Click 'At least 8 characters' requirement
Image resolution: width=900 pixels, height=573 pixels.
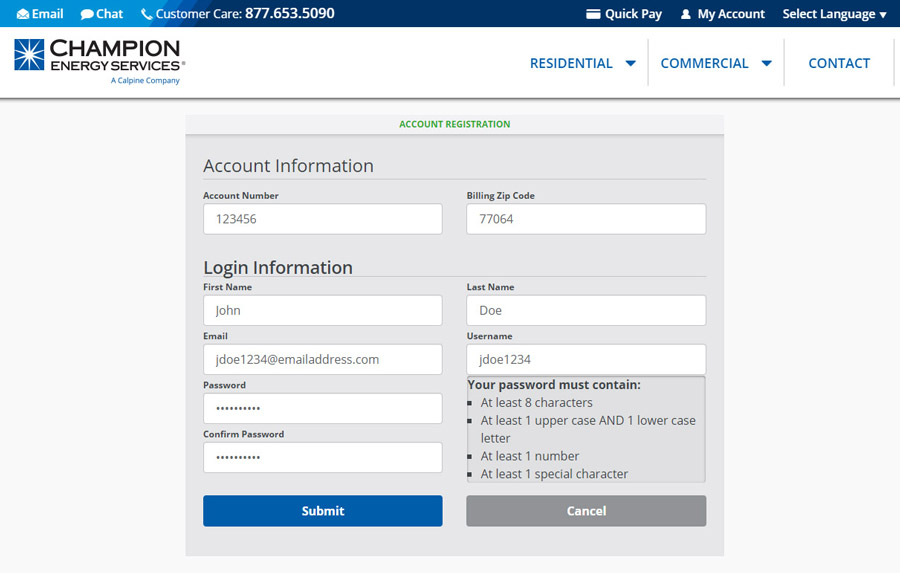pyautogui.click(x=537, y=402)
